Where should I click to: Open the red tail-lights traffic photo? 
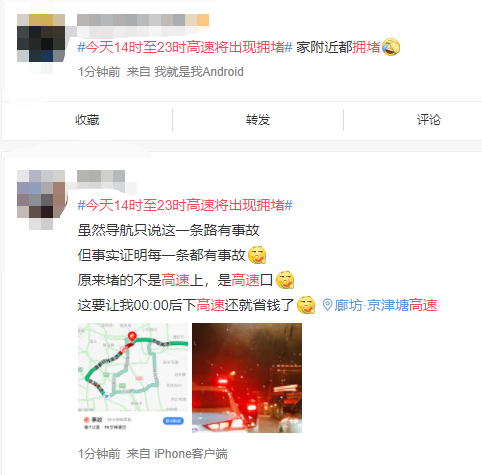click(x=247, y=378)
